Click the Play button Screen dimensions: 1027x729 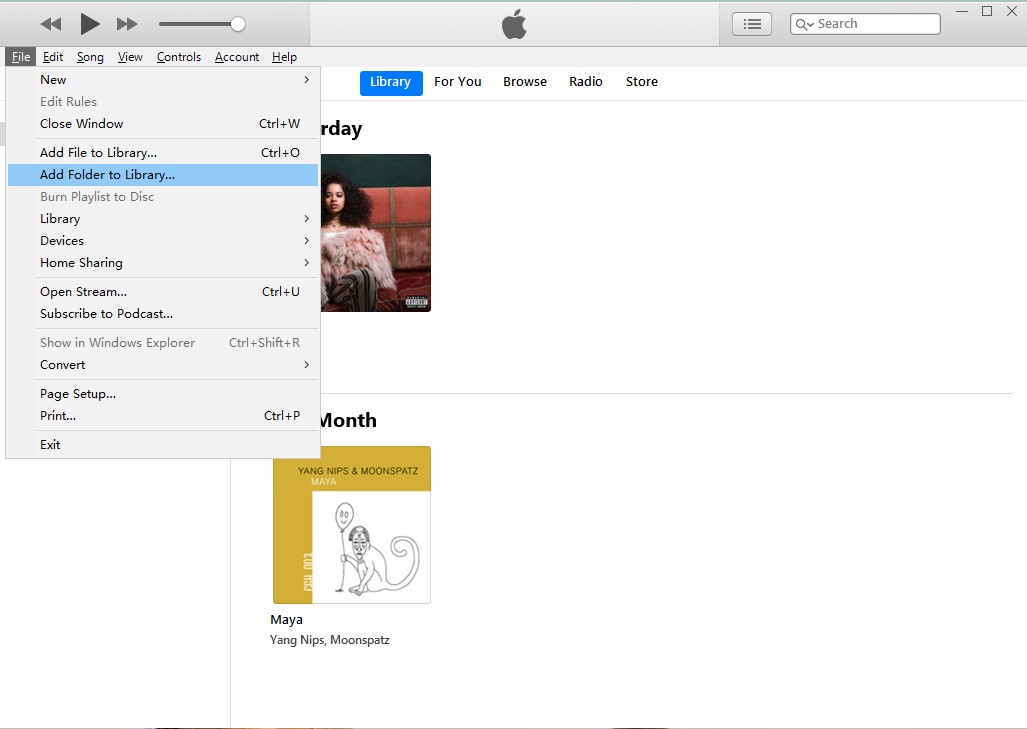[x=90, y=24]
